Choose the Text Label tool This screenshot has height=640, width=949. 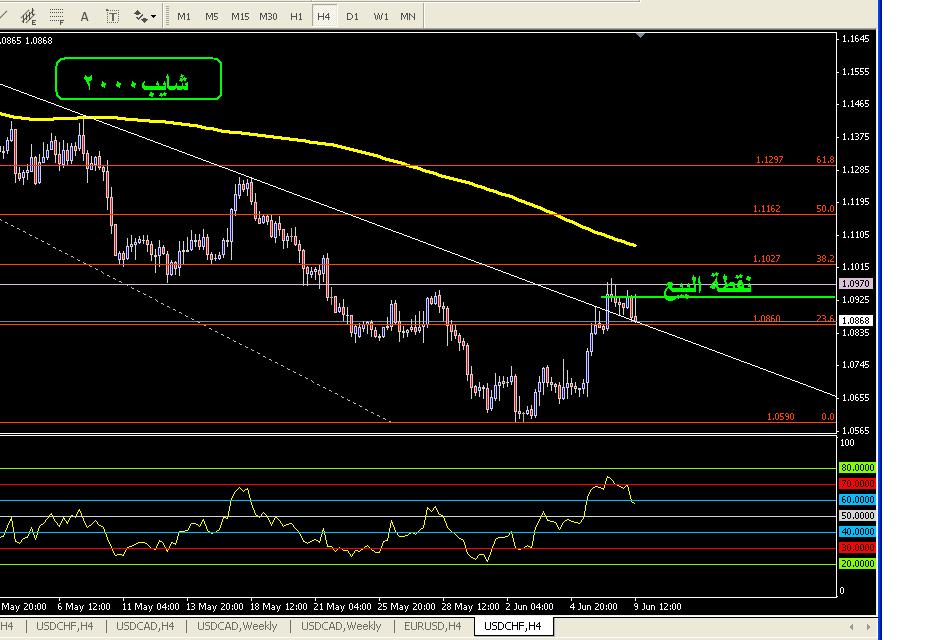click(x=112, y=16)
